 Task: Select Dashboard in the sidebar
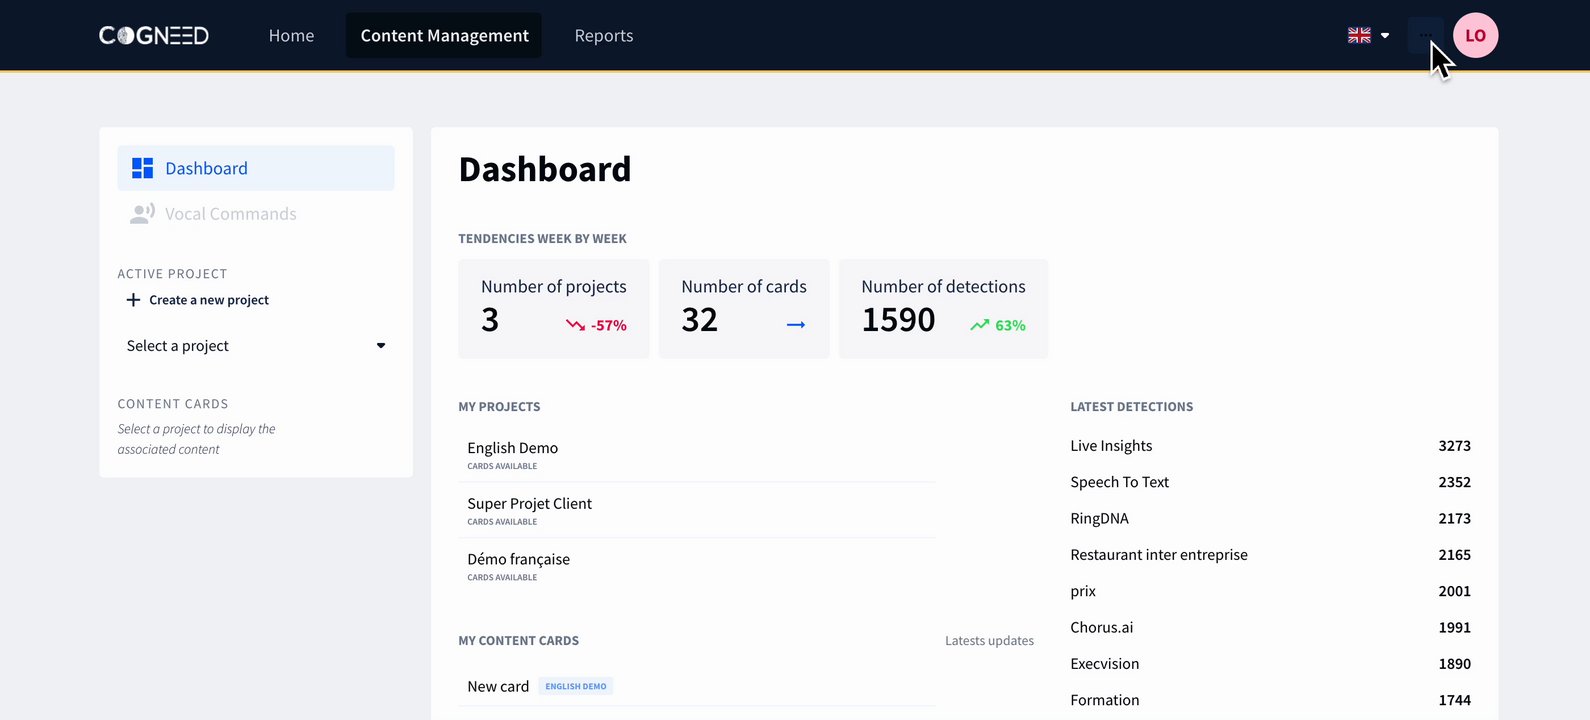pos(256,168)
